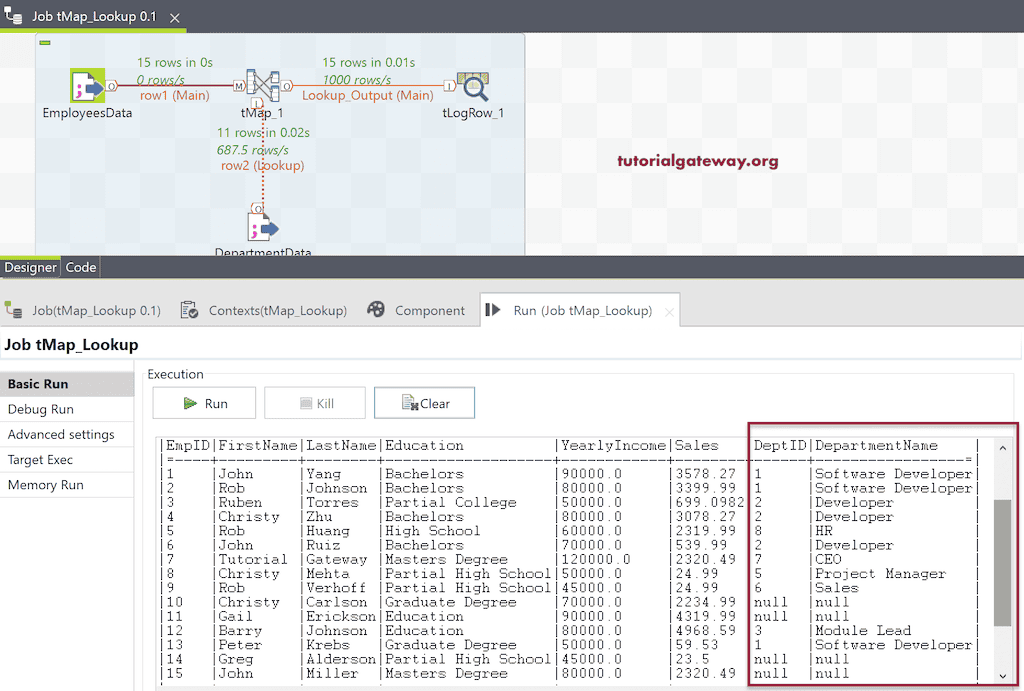Close the Run (Job tMap_Lookup) tab
This screenshot has width=1024, height=691.
click(x=667, y=310)
